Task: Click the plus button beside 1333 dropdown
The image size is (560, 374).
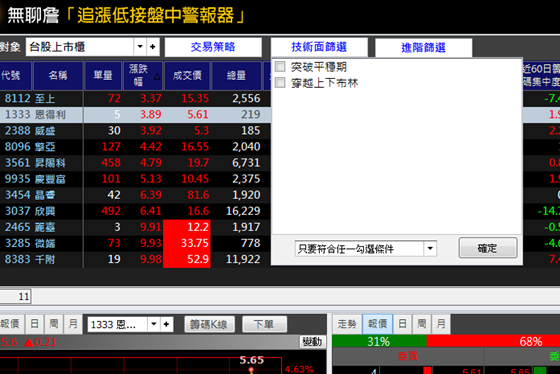Action: (166, 324)
